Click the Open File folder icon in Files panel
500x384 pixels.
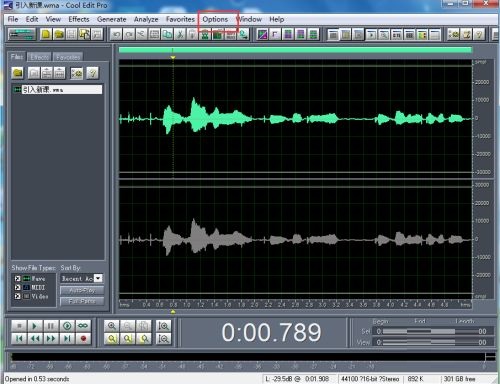18,73
